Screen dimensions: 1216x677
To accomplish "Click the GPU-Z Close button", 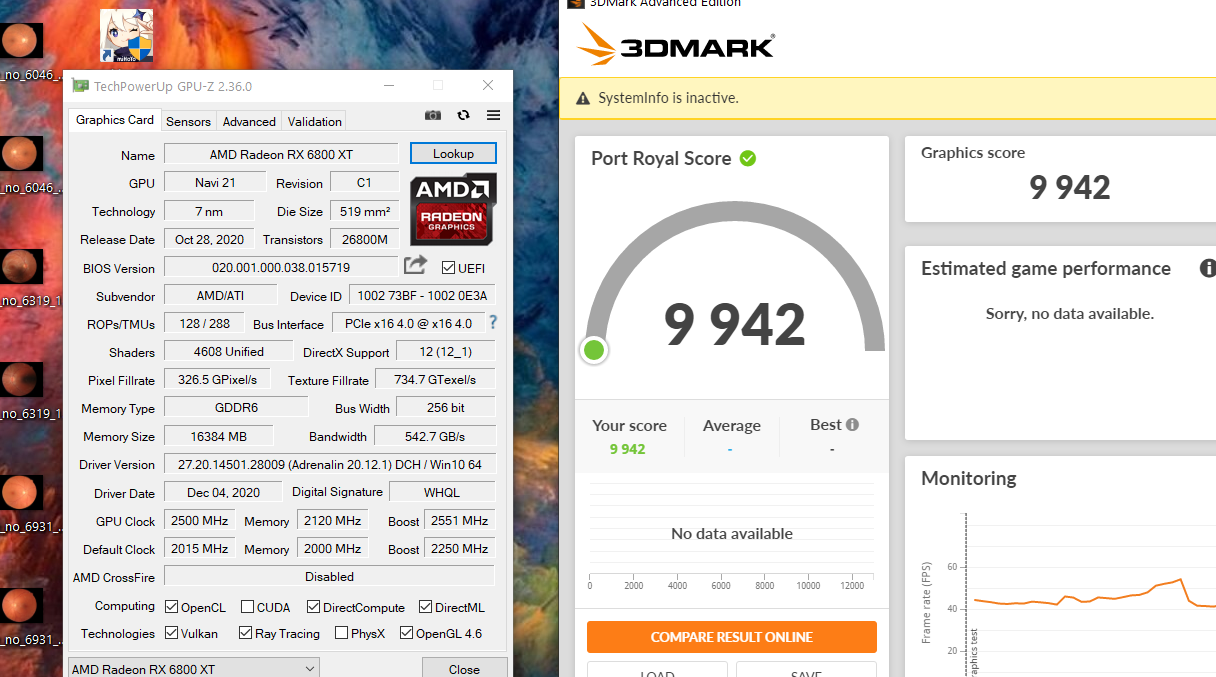I will [464, 668].
